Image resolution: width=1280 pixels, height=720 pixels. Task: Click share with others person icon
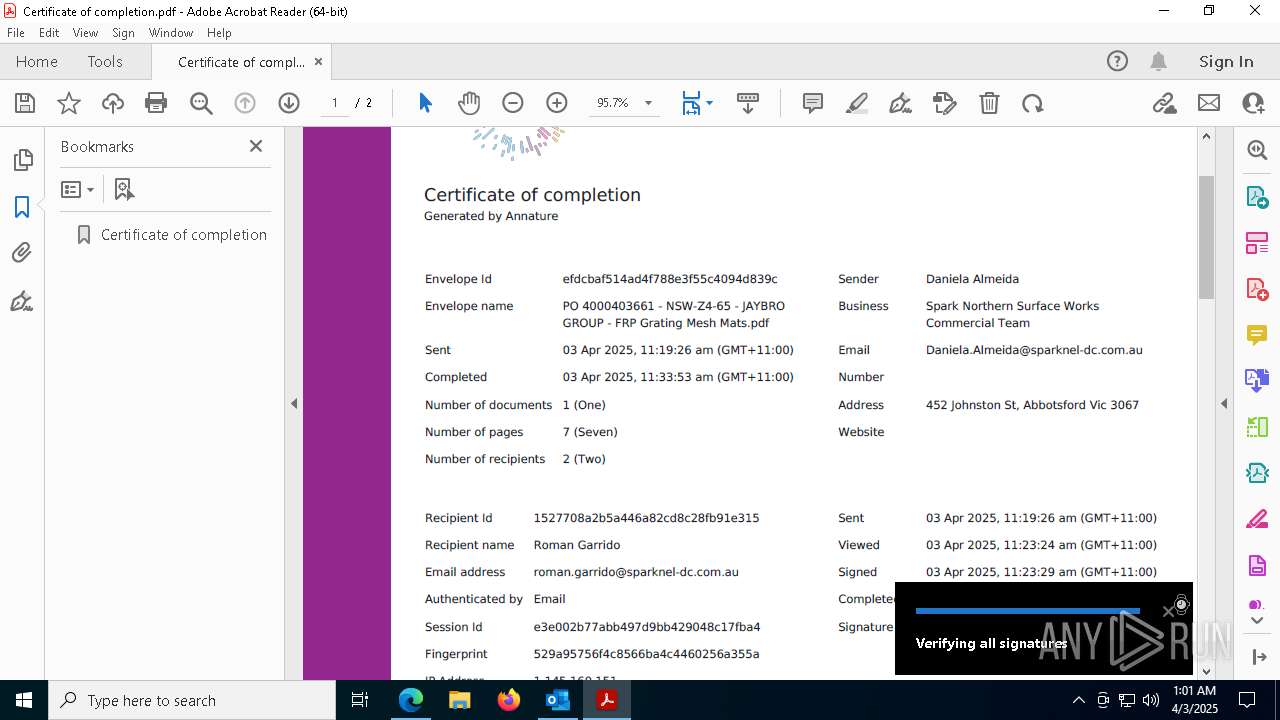point(1252,103)
